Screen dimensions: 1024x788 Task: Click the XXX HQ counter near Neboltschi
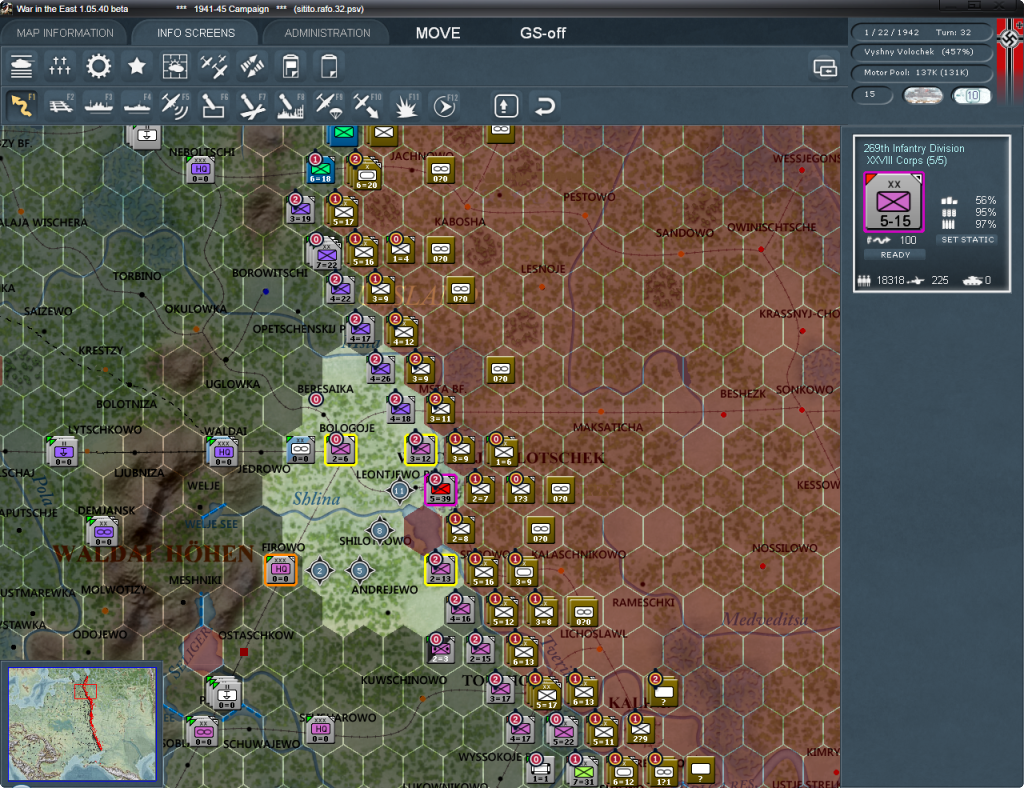[200, 169]
